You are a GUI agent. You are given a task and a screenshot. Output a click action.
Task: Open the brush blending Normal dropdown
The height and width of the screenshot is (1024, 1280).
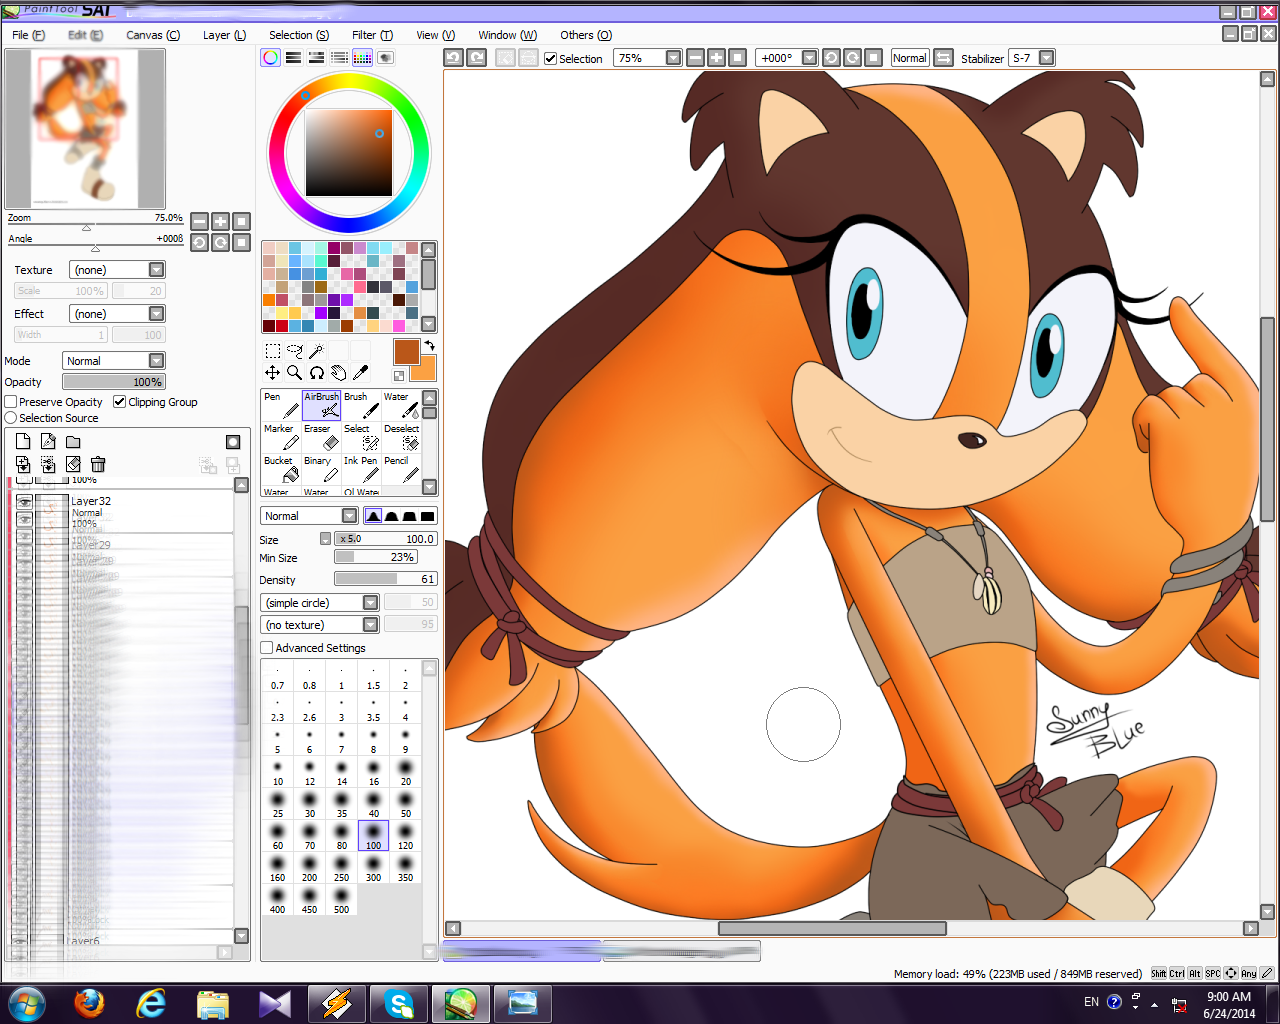coord(309,516)
